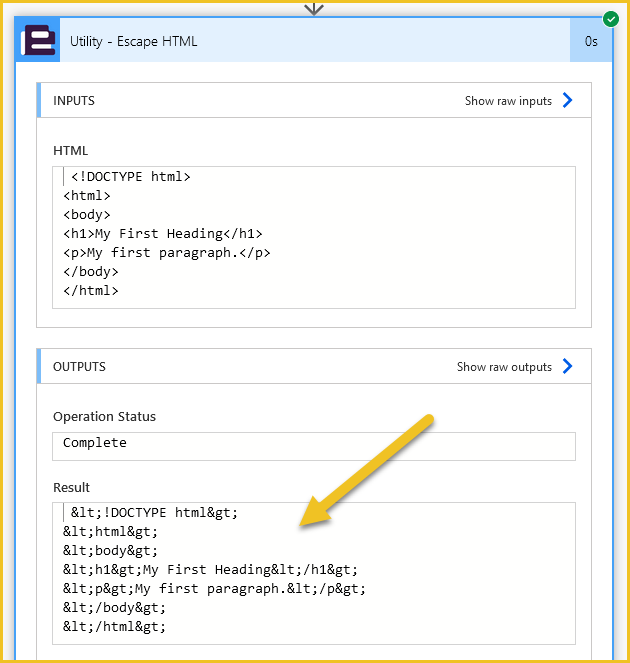Click the My First Heading line in HTML input
Screen dimensions: 630x663
[163, 233]
